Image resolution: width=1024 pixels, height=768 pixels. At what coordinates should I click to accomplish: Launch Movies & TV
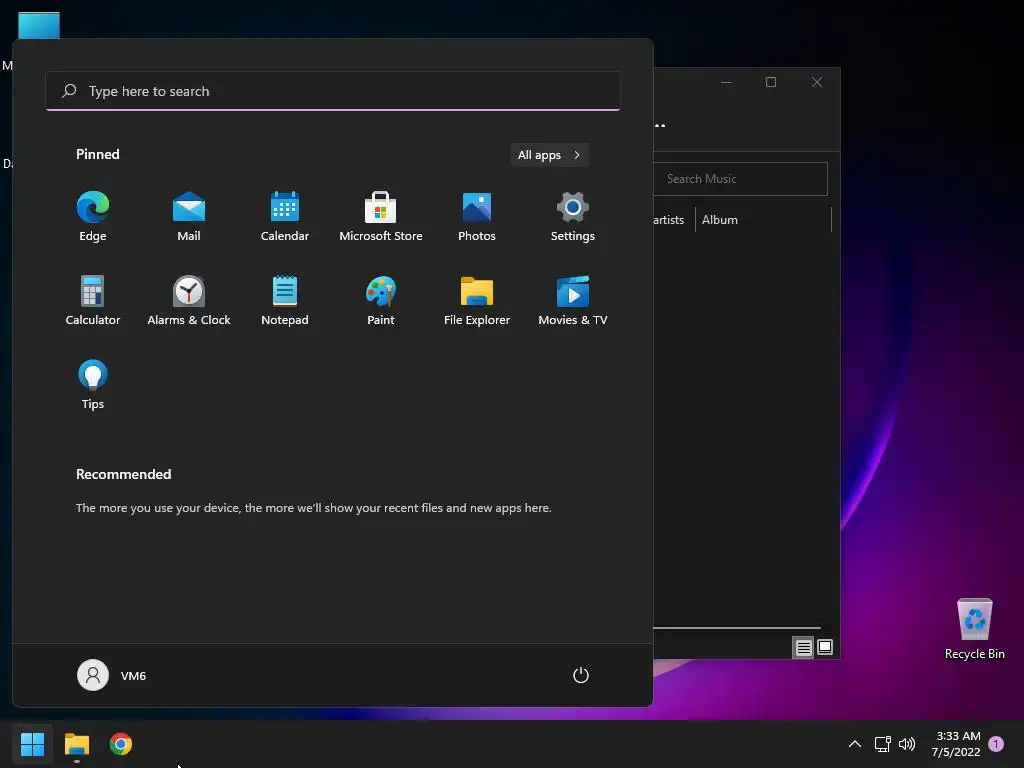[x=573, y=300]
